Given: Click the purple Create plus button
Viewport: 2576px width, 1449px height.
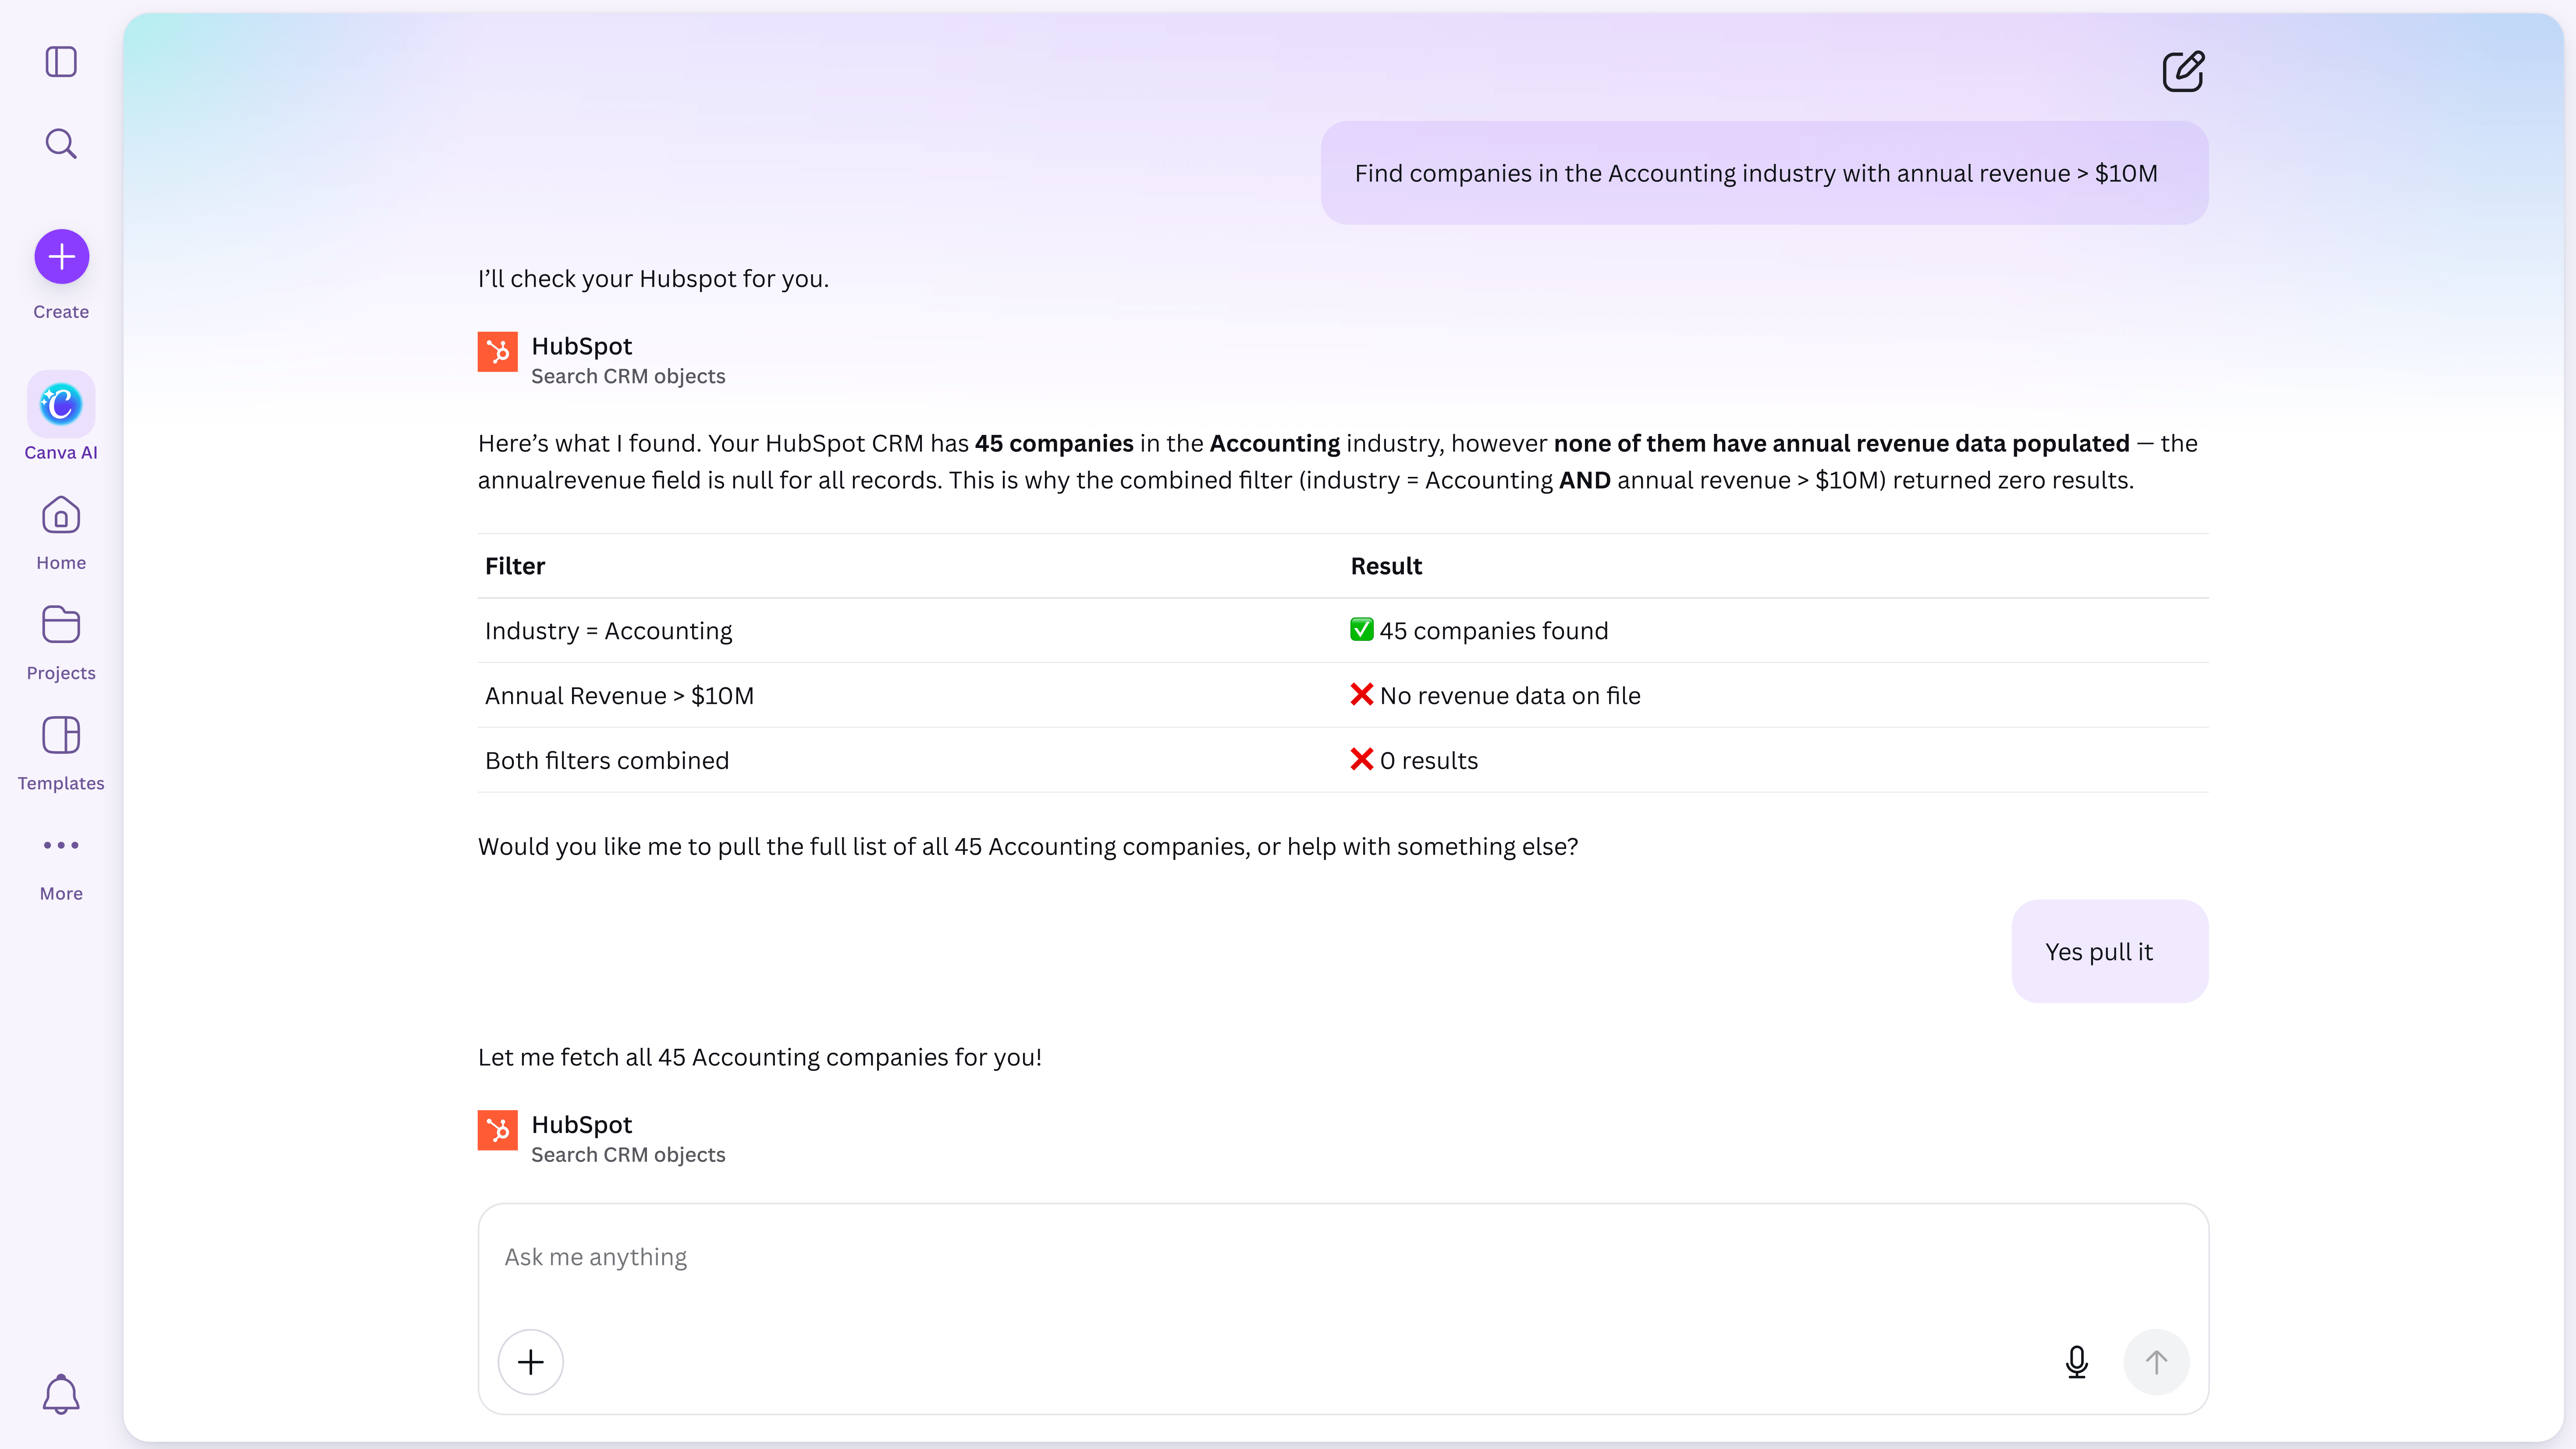Looking at the screenshot, I should coord(61,257).
